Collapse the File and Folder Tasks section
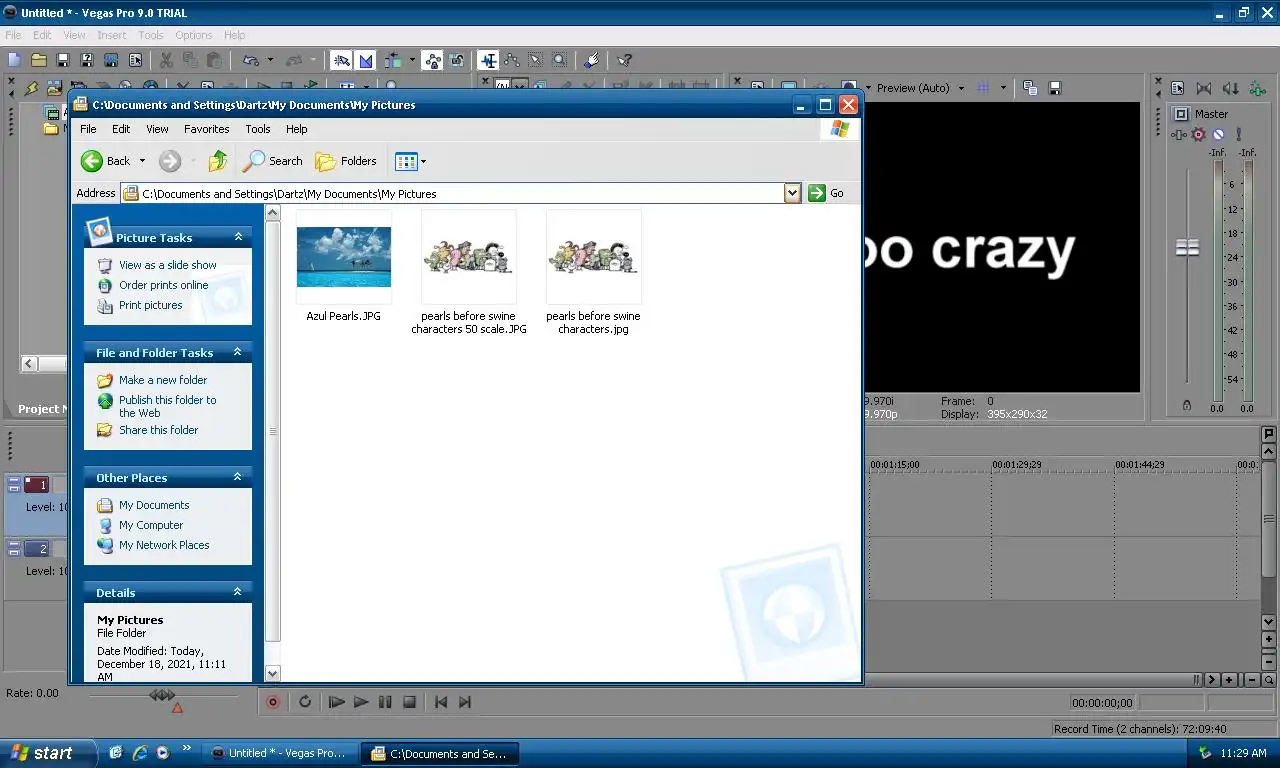 point(238,352)
